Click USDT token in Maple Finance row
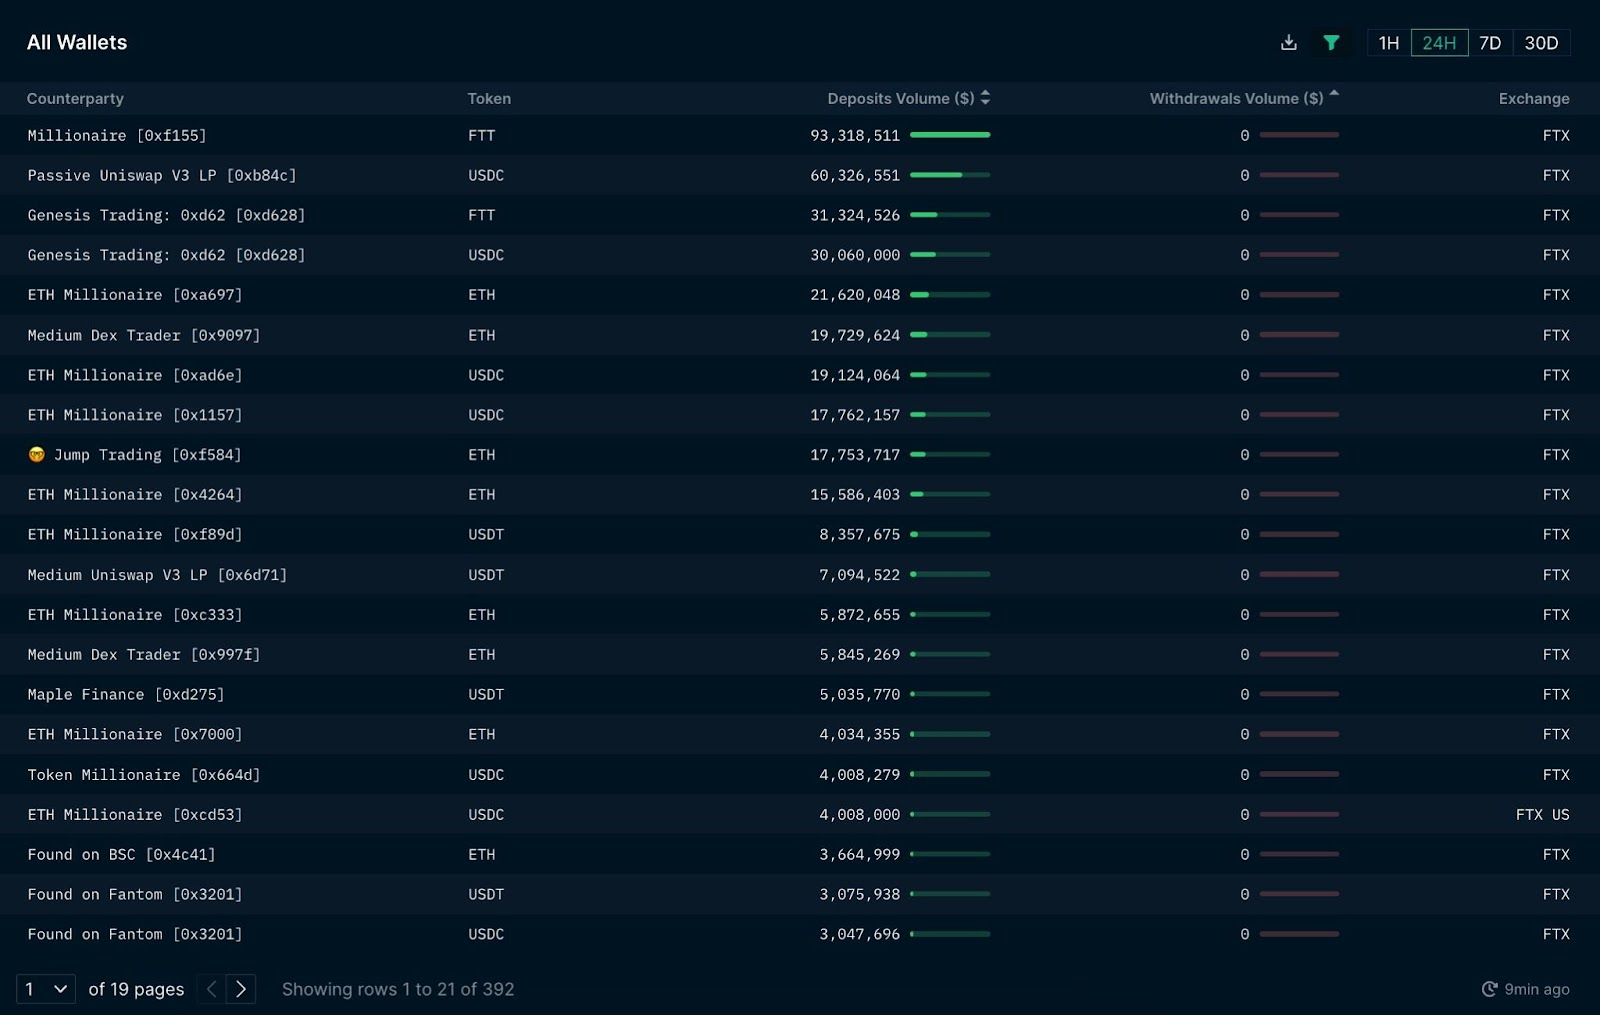This screenshot has height=1015, width=1600. (486, 695)
